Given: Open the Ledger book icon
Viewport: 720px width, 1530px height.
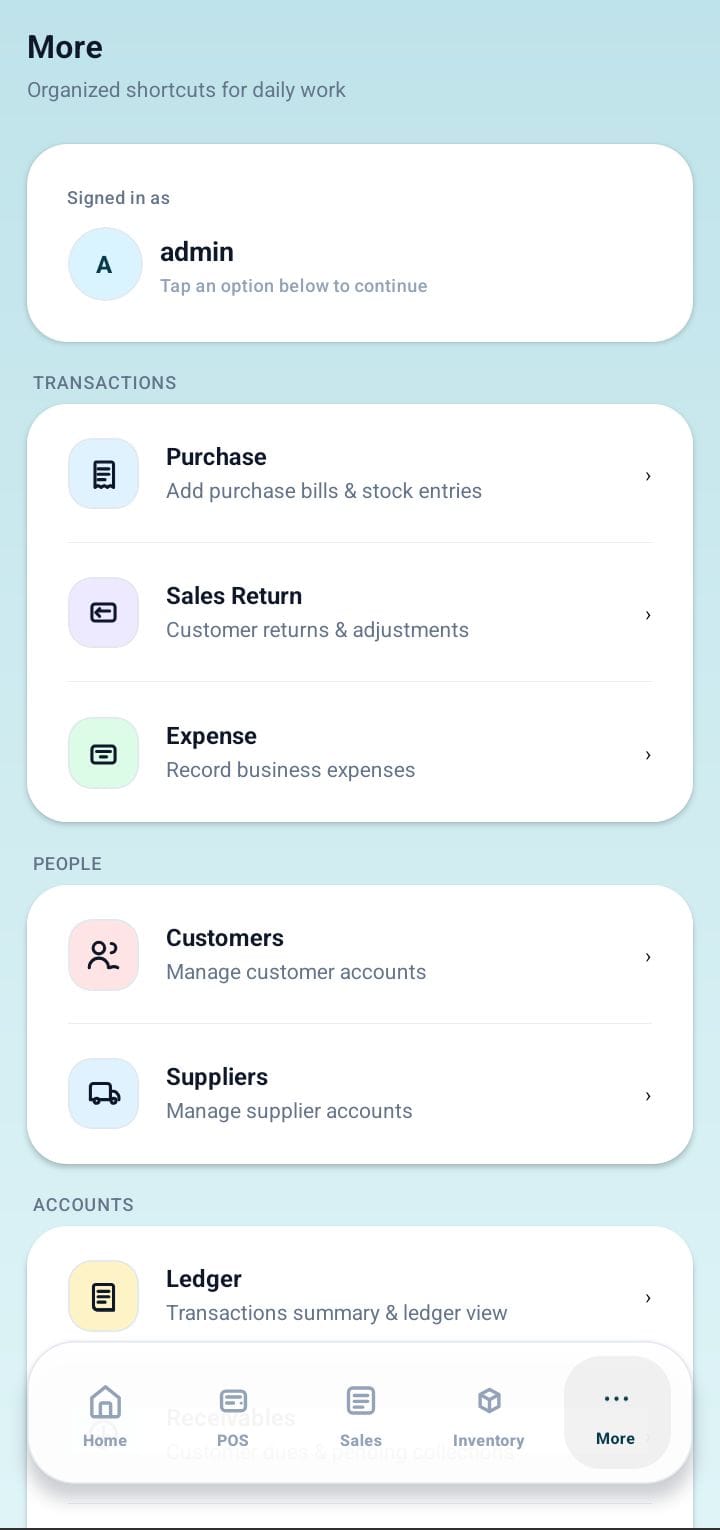Looking at the screenshot, I should (x=103, y=1296).
